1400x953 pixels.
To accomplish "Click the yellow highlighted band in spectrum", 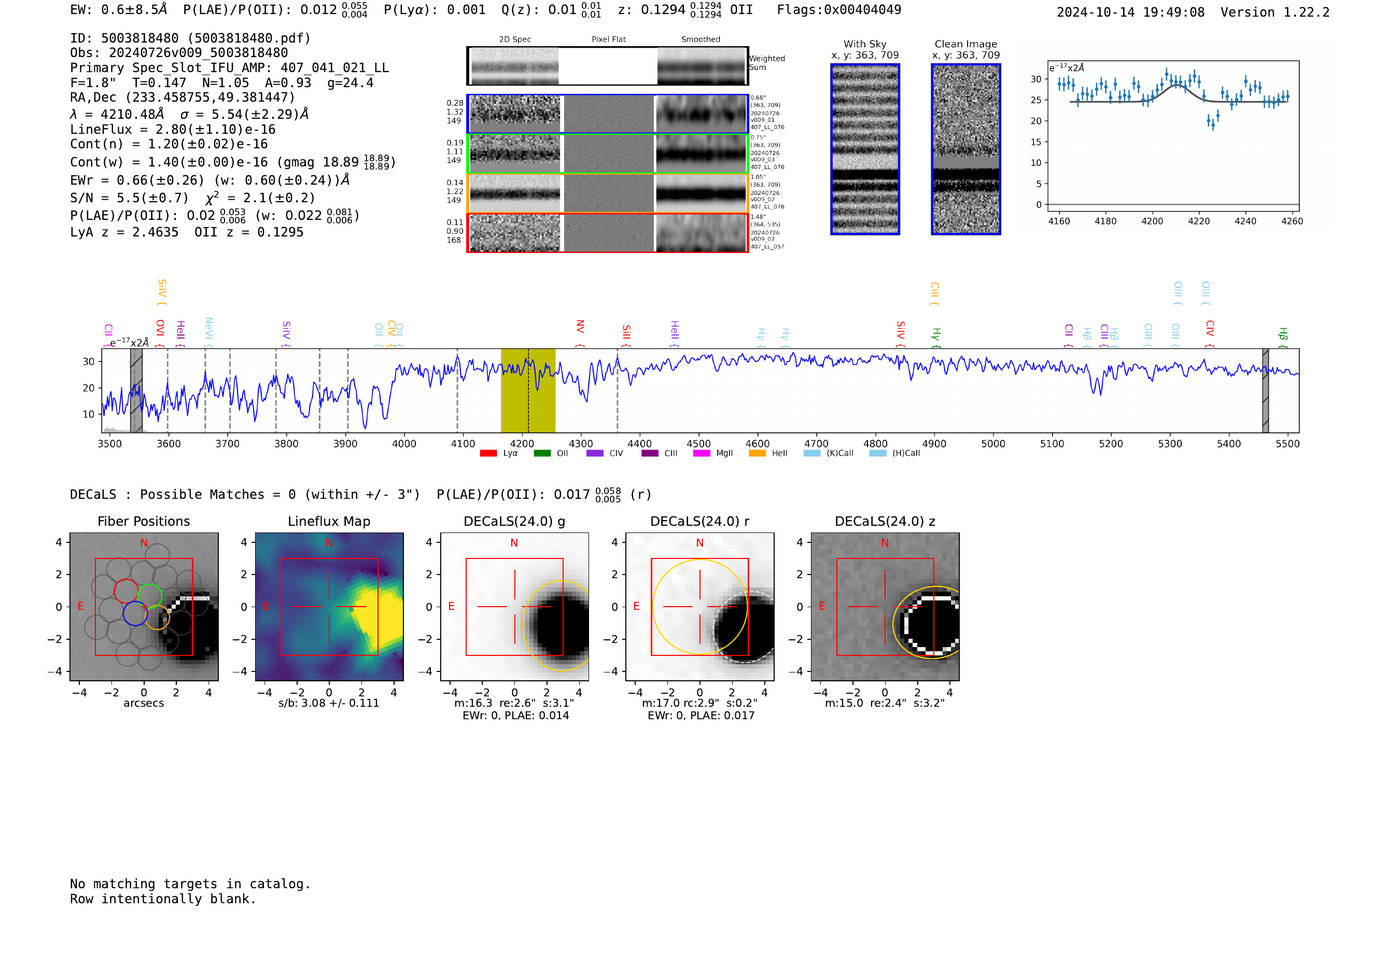I will (x=528, y=390).
